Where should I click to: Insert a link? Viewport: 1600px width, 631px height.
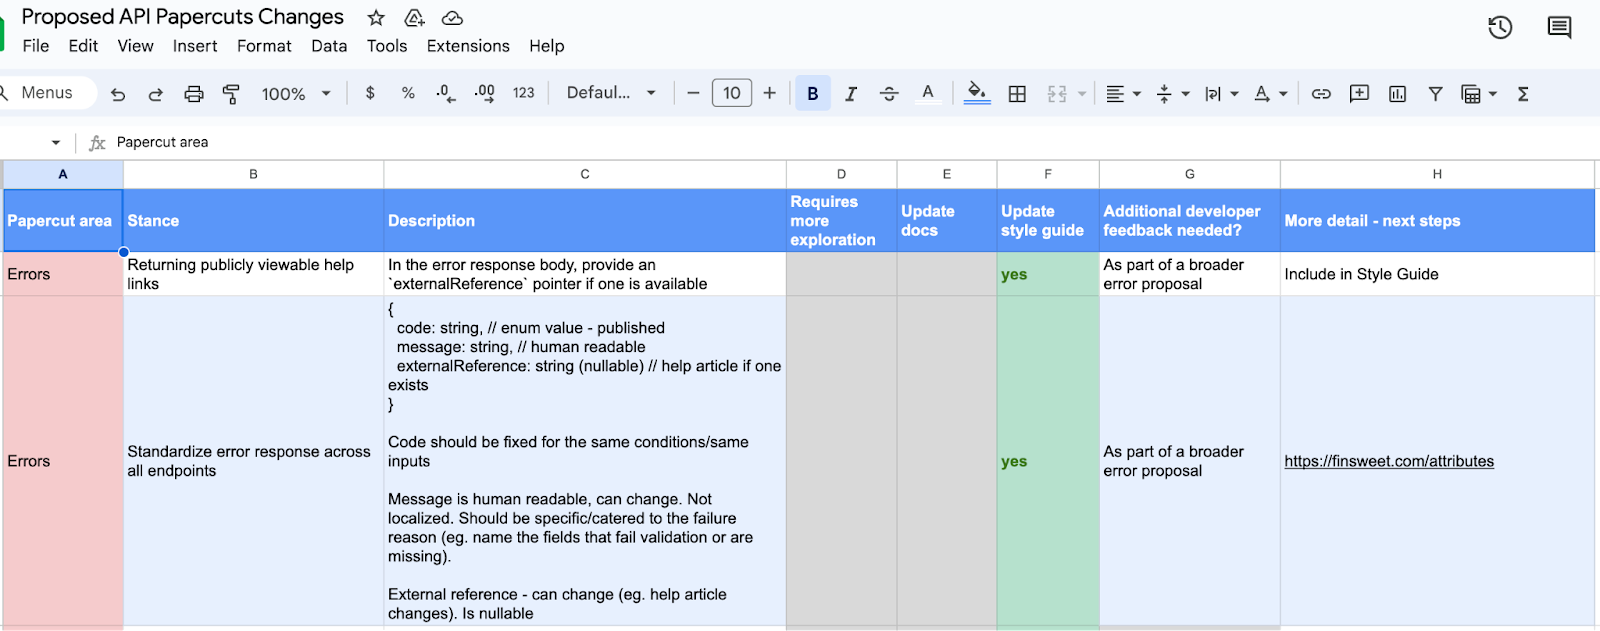1321,94
